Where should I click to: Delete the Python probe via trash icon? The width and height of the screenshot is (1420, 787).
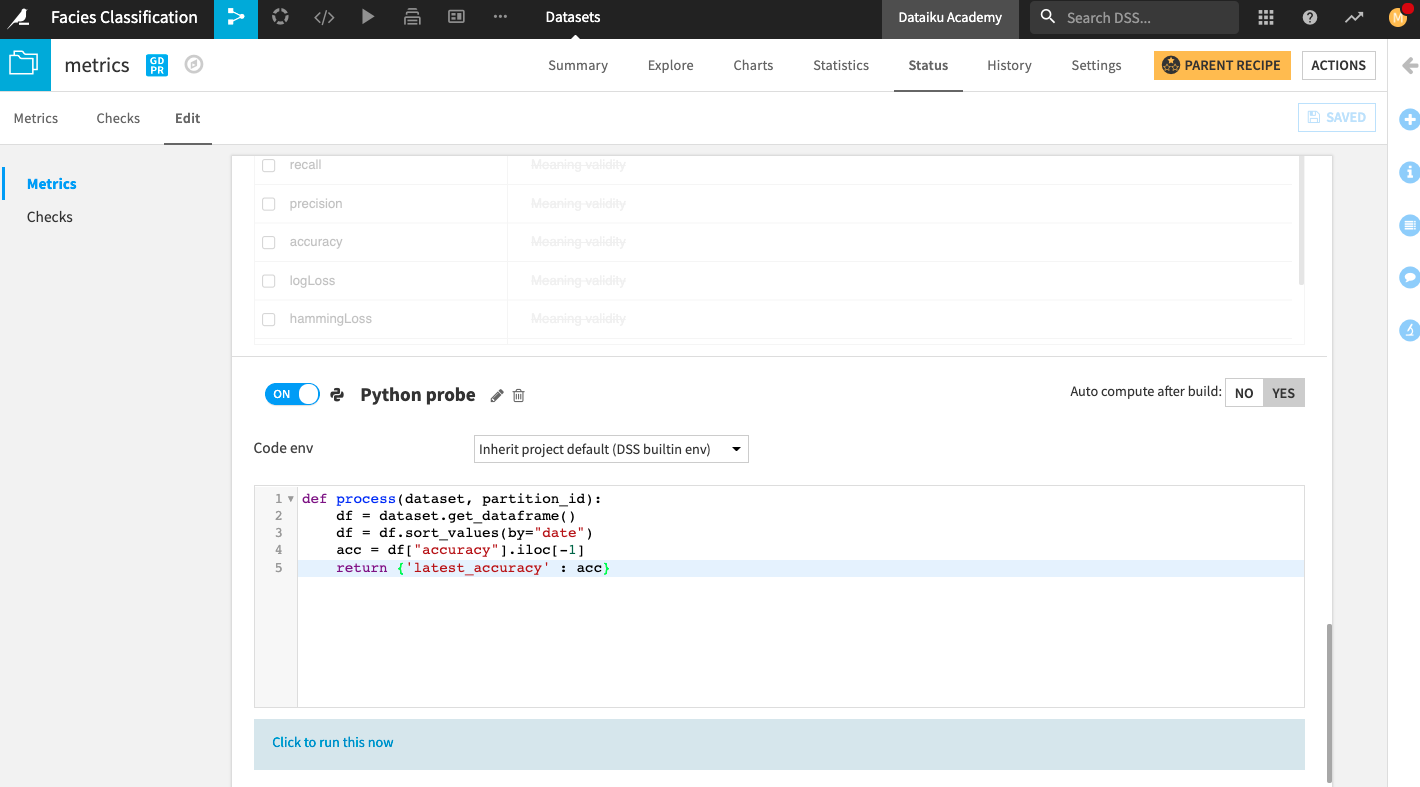(518, 395)
